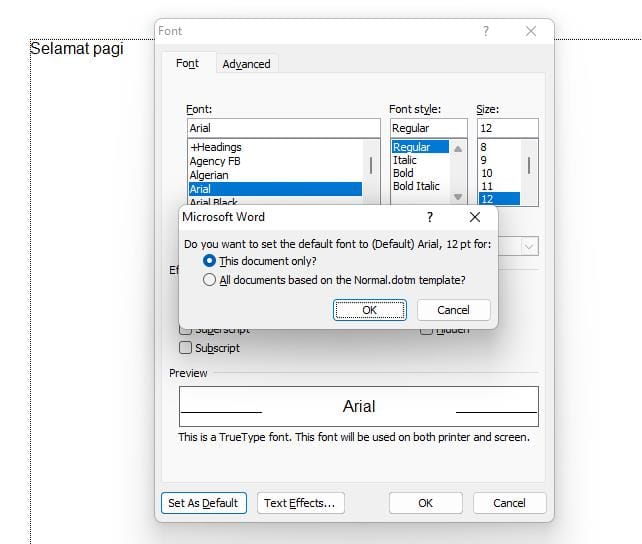
Task: Click the Microsoft Word dialog help question mark
Action: pos(430,217)
